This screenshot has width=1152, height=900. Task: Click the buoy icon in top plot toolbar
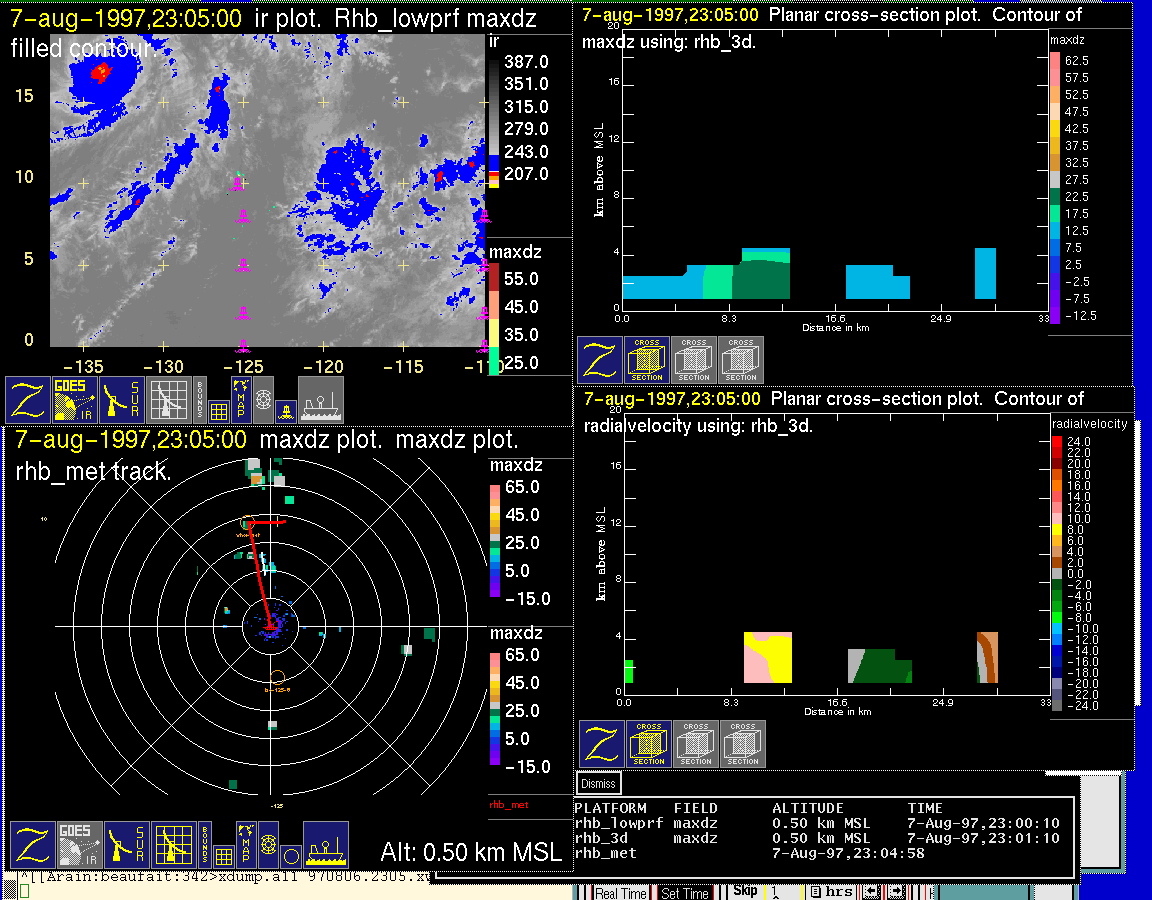285,409
